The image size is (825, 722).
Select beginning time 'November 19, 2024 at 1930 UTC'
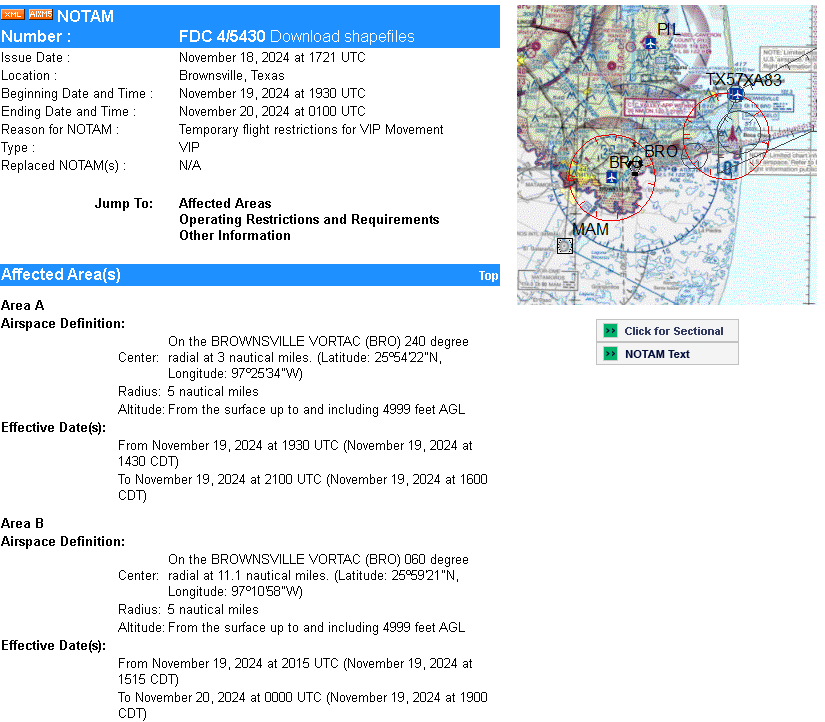[272, 93]
